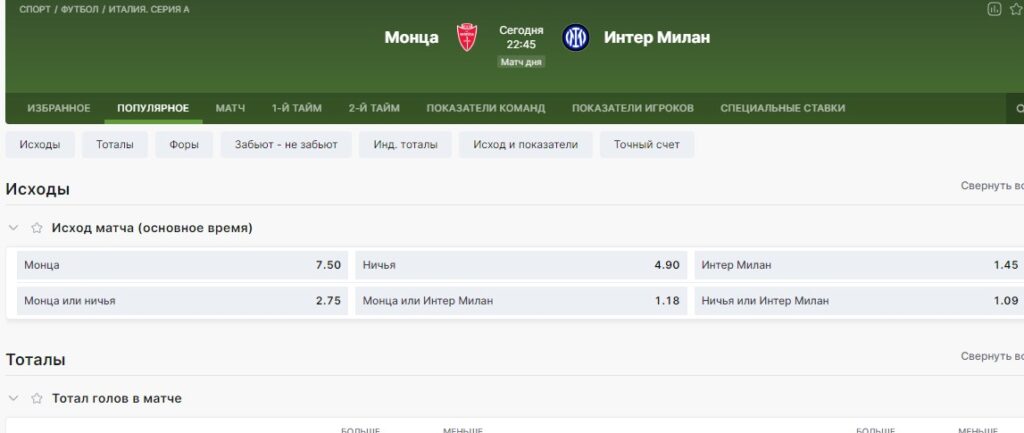Open search icon at tab bar end
Screen dimensions: 1024x433
coord(1019,108)
